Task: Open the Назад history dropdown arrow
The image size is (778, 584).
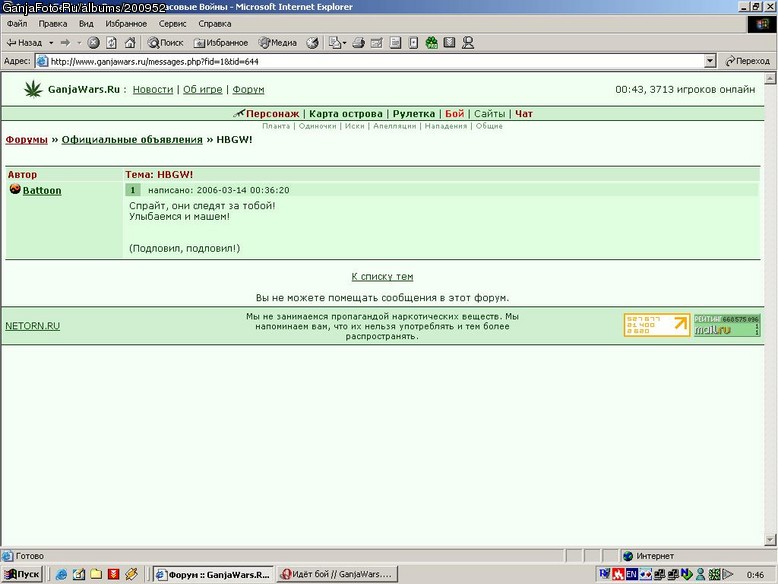Action: [51, 43]
